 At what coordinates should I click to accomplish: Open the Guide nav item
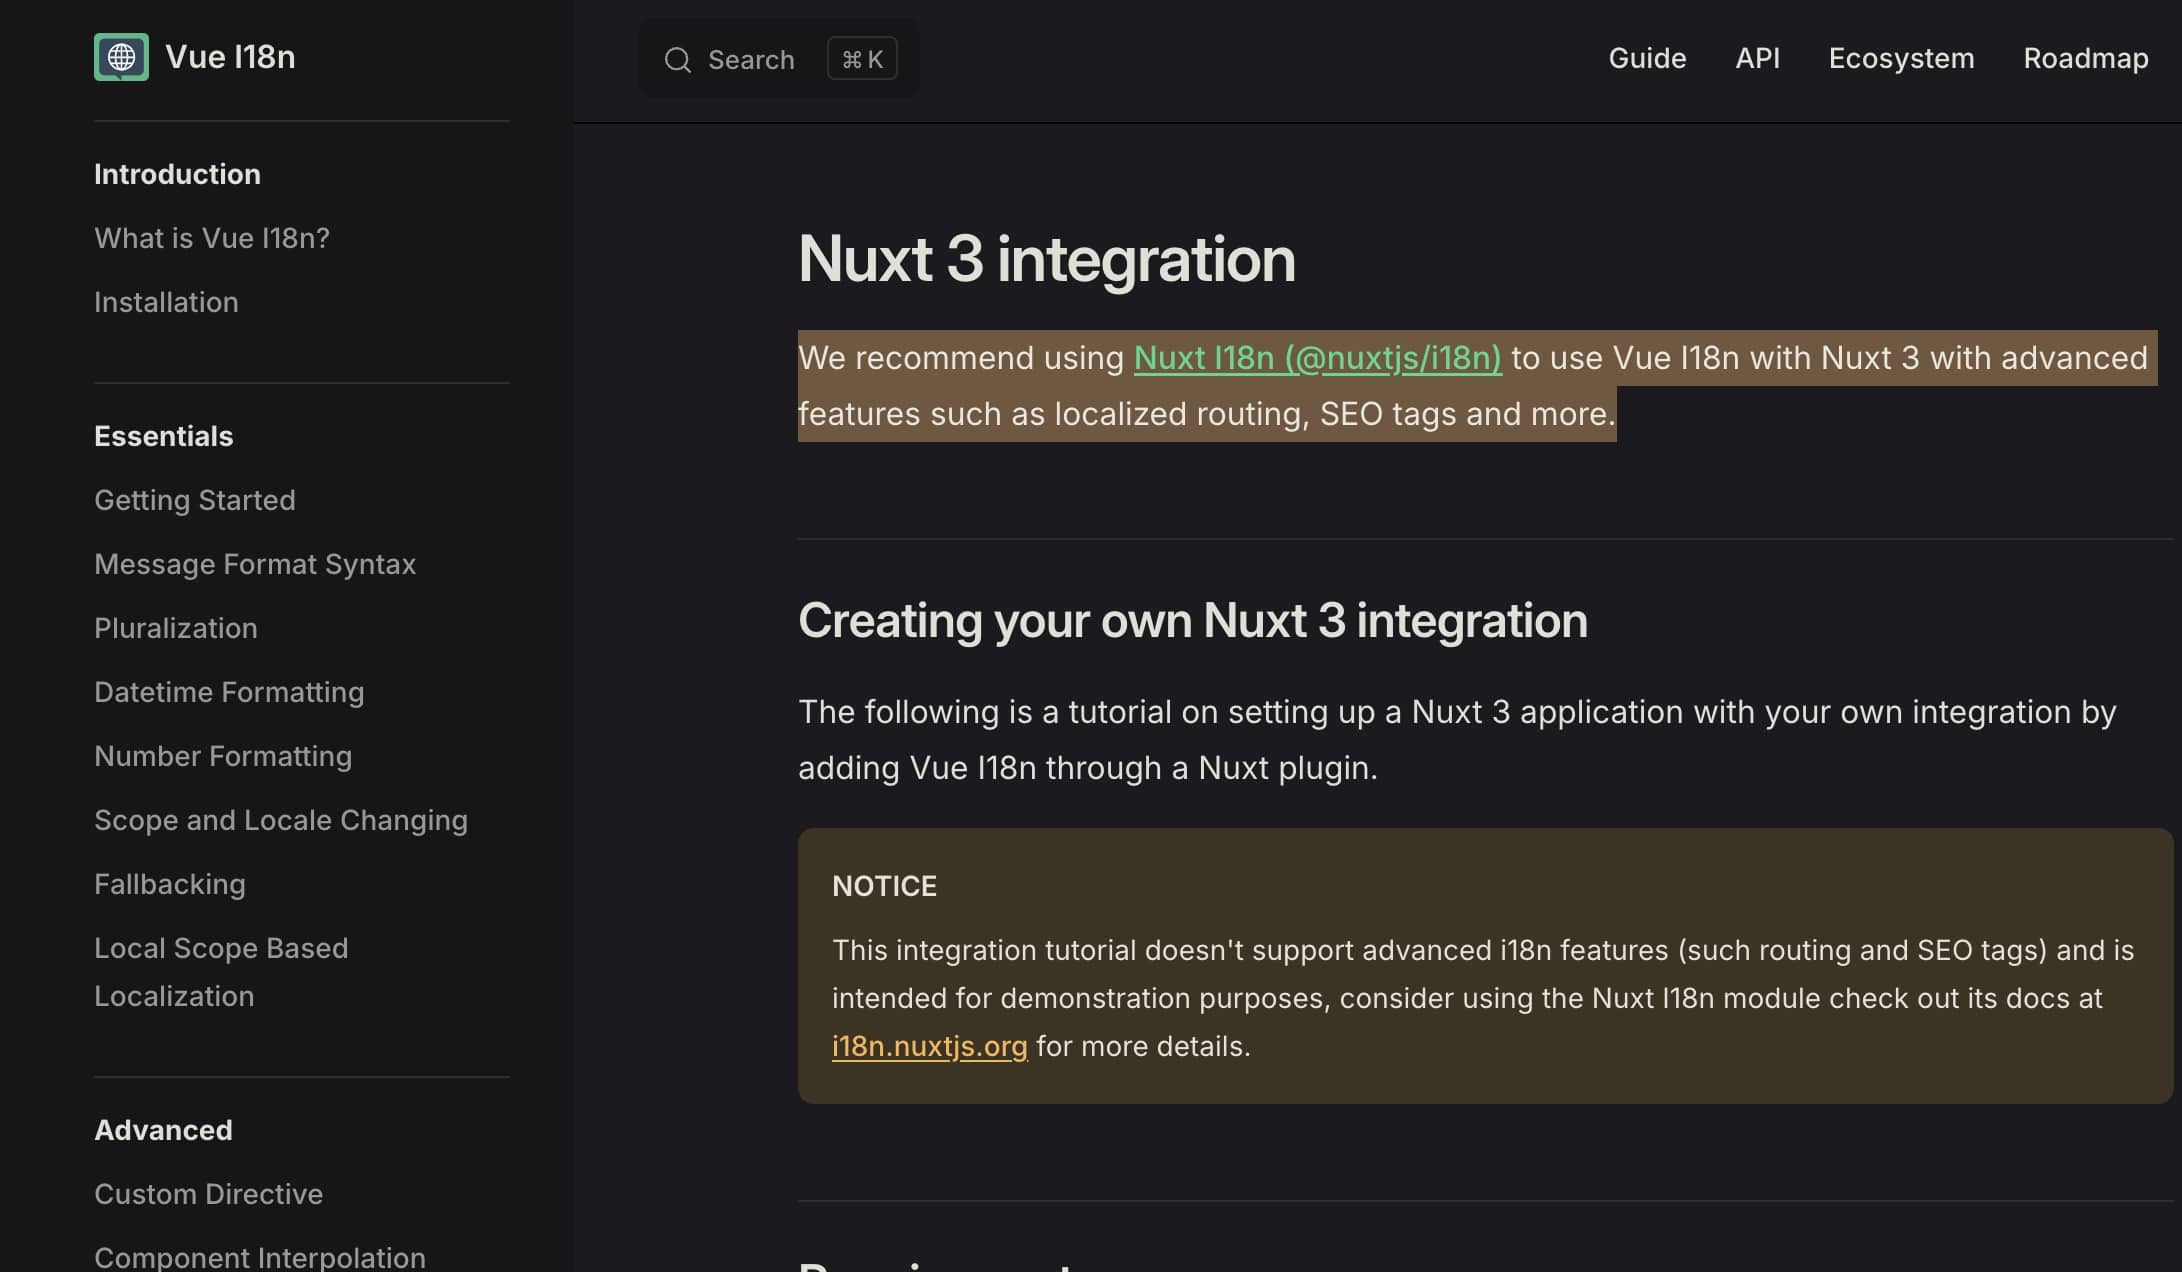[x=1647, y=58]
